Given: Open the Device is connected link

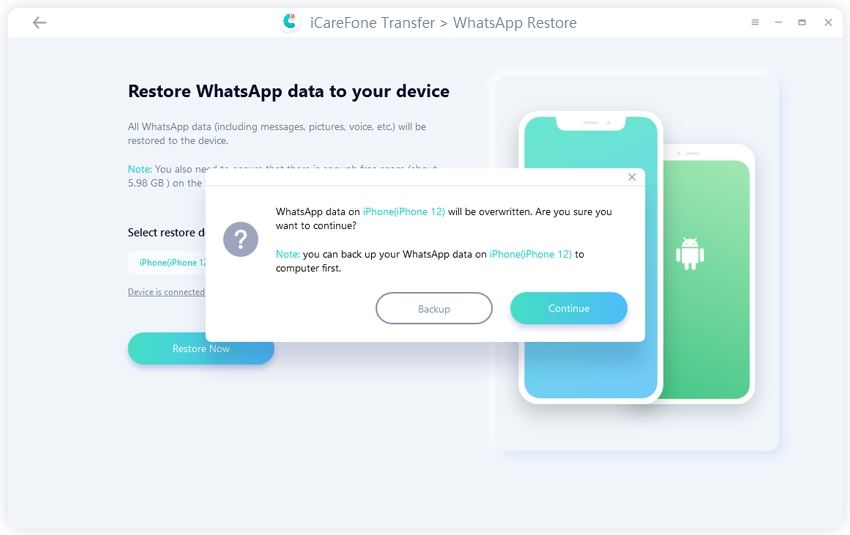Looking at the screenshot, I should tap(166, 292).
